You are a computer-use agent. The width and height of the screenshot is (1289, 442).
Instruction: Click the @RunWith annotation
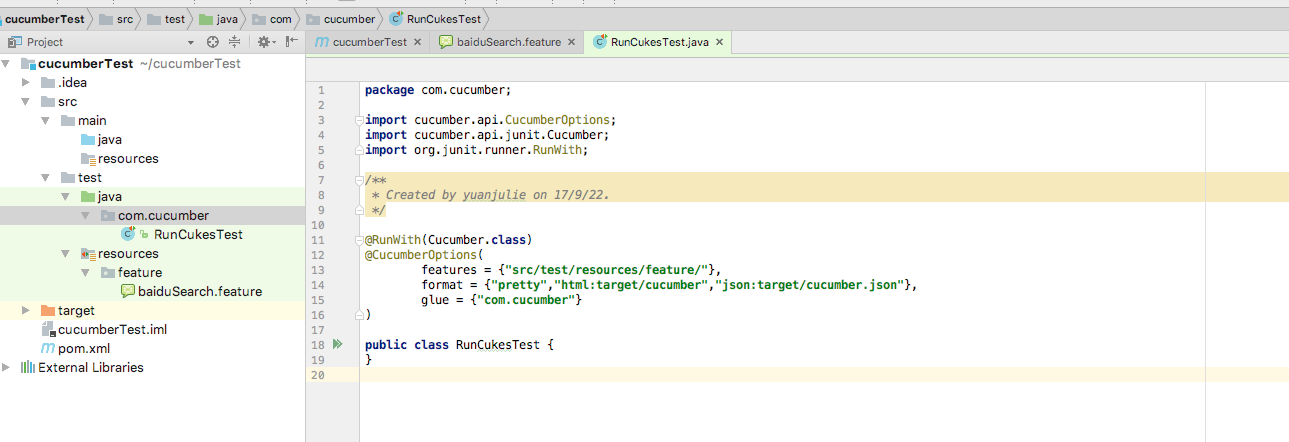pyautogui.click(x=392, y=240)
